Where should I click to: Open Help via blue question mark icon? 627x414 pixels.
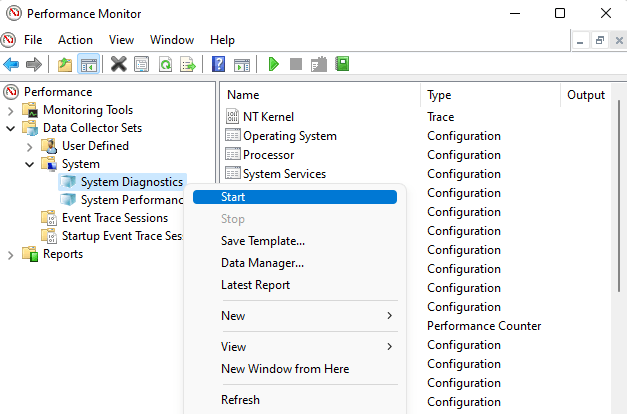click(x=218, y=64)
